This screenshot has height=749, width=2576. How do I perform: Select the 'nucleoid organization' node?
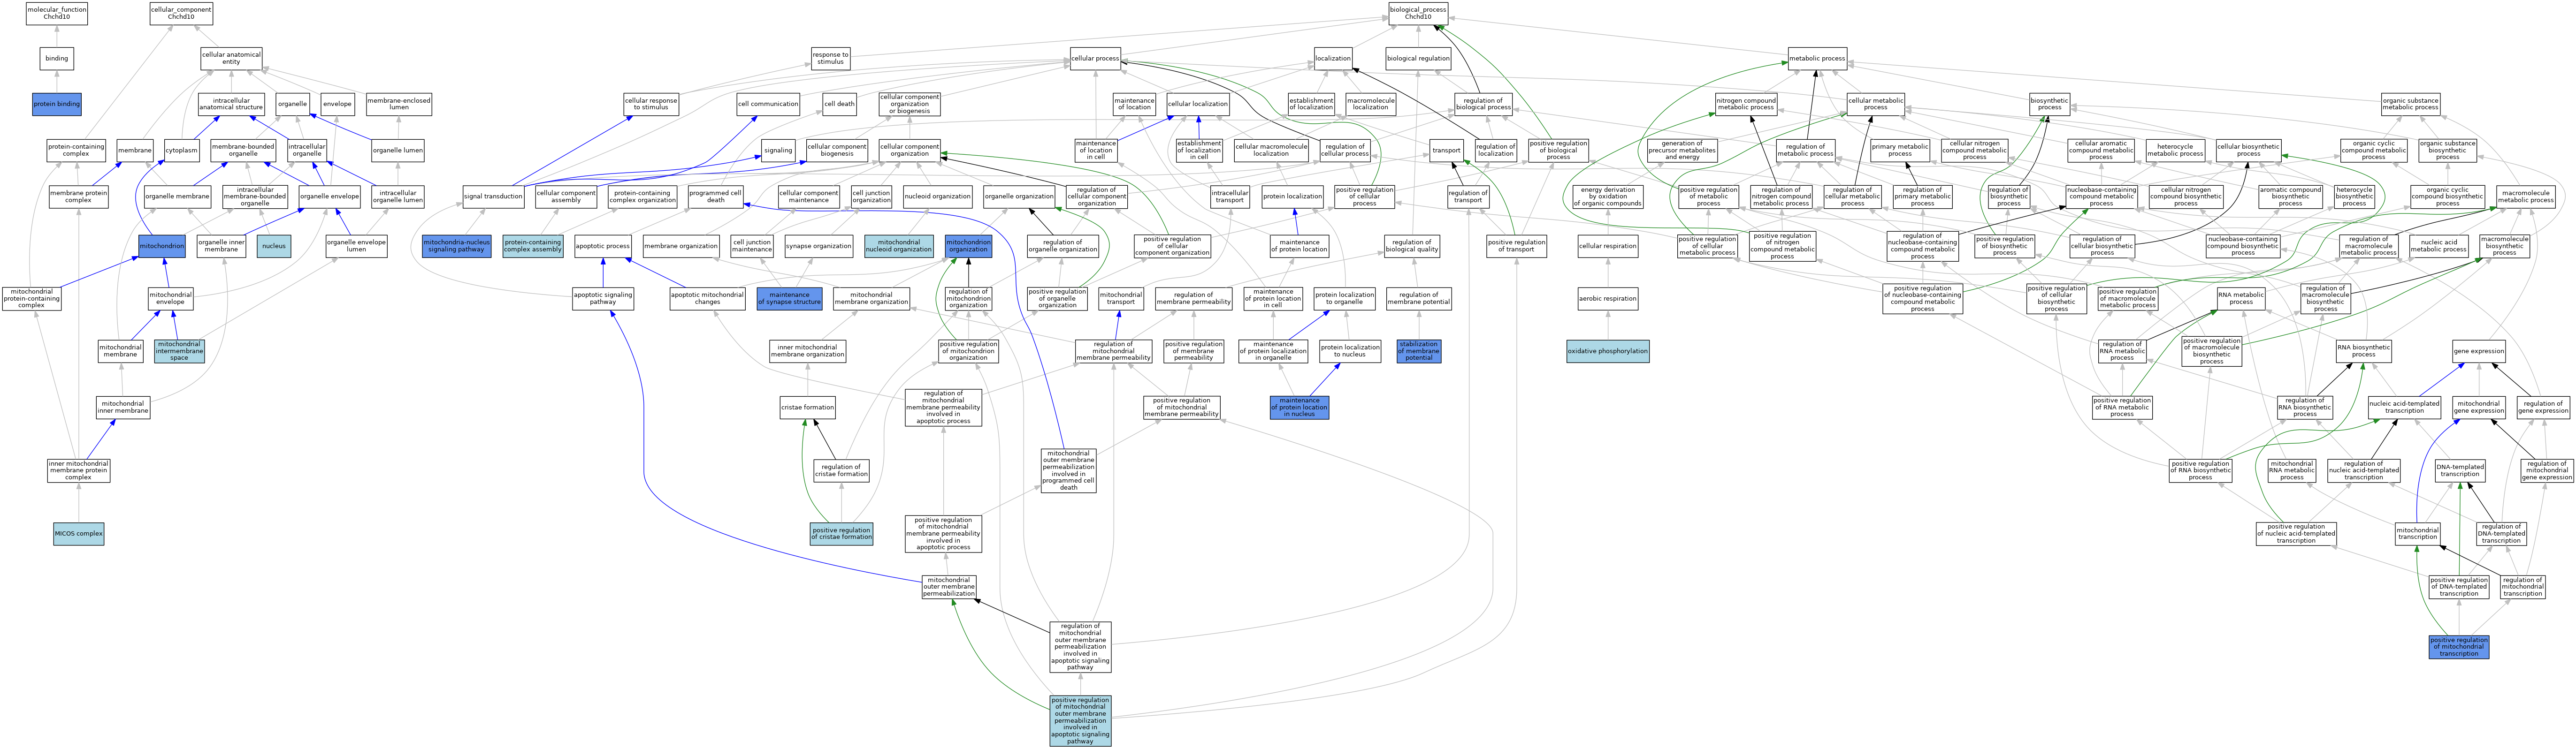point(938,197)
